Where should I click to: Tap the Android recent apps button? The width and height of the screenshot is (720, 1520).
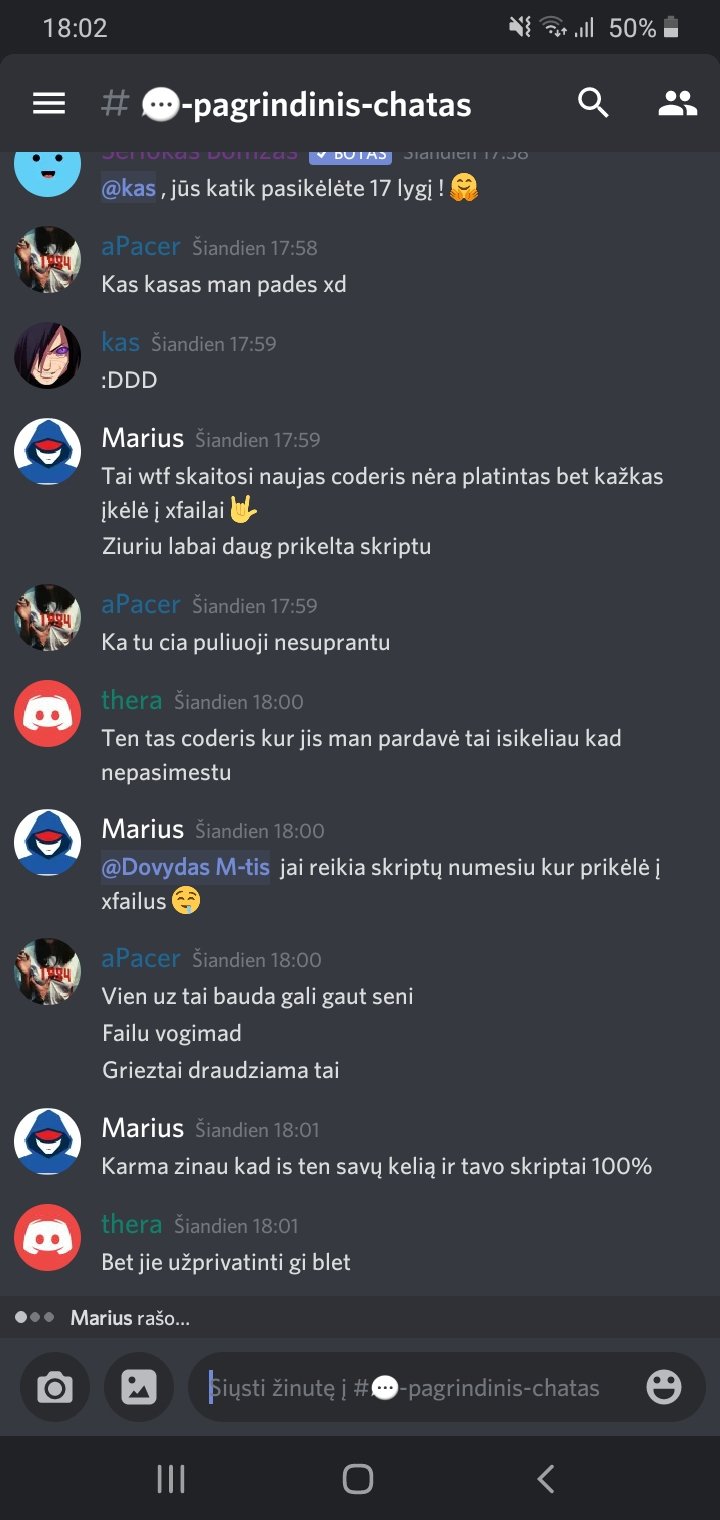coord(171,1479)
